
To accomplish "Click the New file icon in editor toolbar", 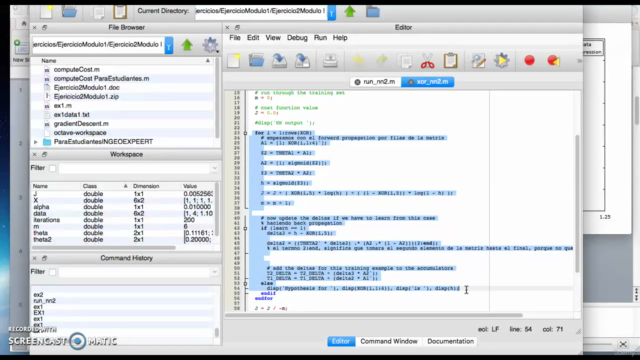I will [234, 61].
